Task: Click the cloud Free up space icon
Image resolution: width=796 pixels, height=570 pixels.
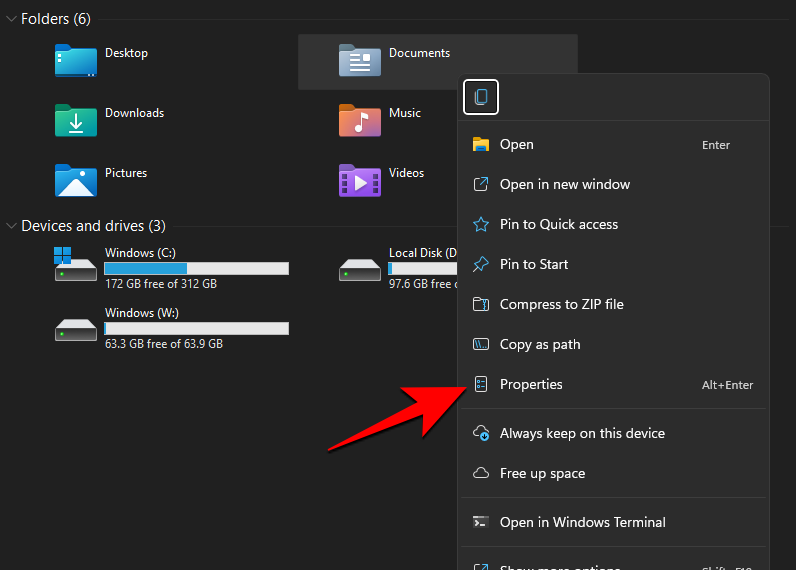Action: [x=481, y=474]
